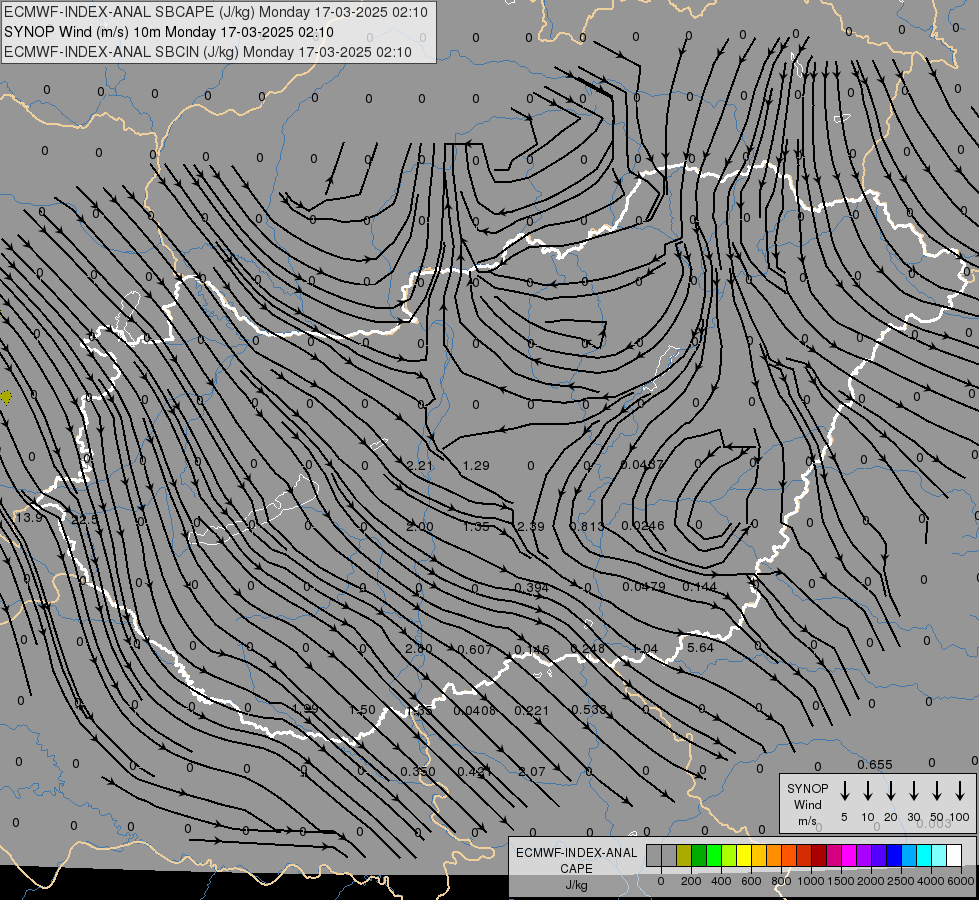This screenshot has height=900, width=979.
Task: Click the map value 0.248
Action: click(588, 649)
